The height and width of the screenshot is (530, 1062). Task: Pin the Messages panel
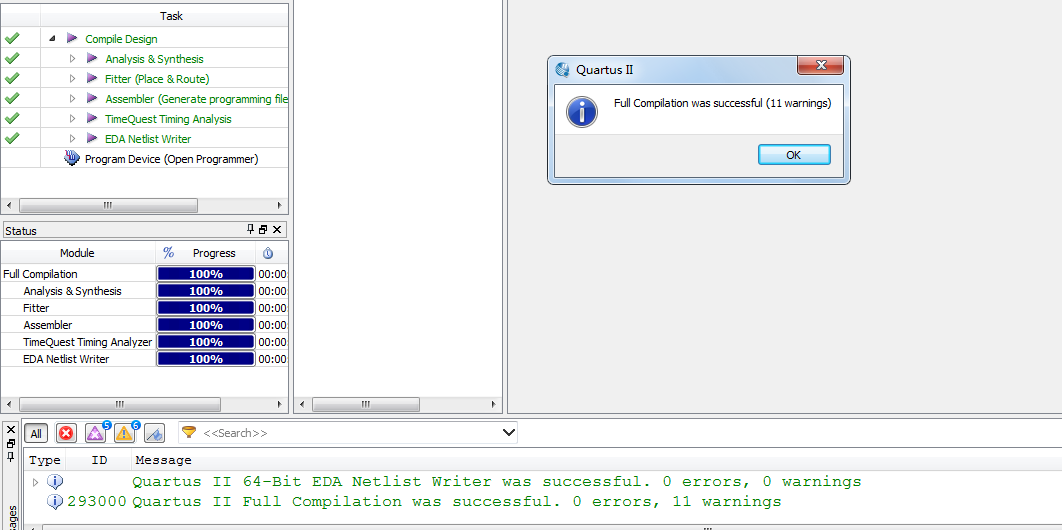tap(11, 456)
